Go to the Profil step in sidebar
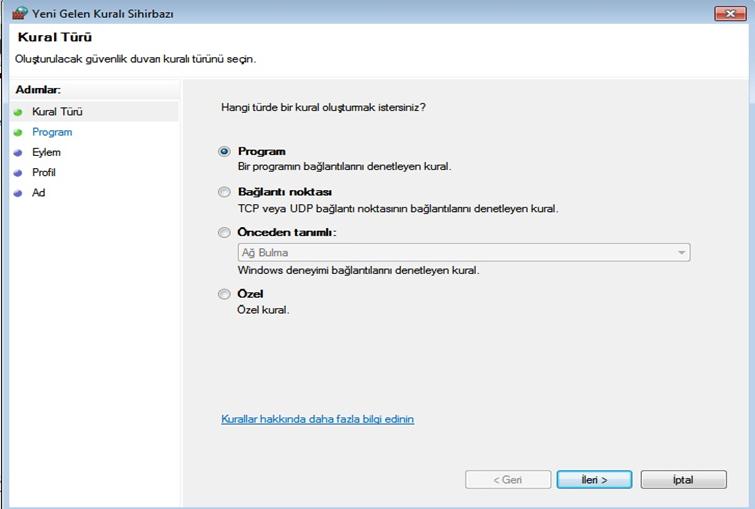 click(x=44, y=172)
